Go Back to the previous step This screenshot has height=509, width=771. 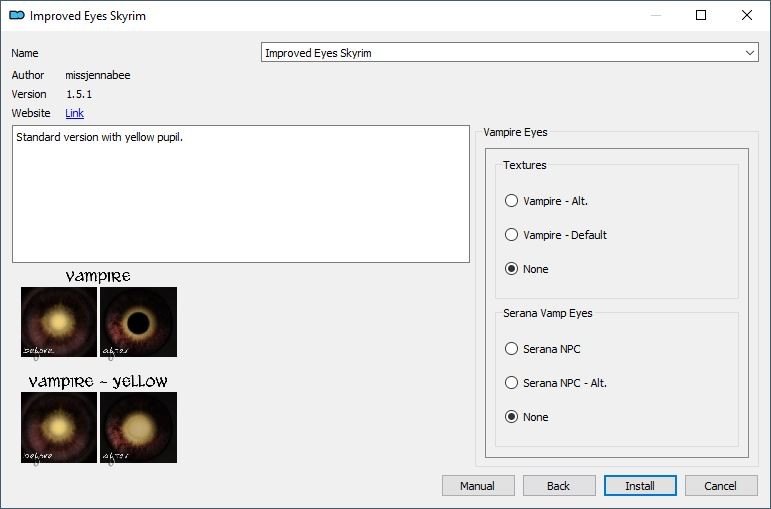point(559,485)
